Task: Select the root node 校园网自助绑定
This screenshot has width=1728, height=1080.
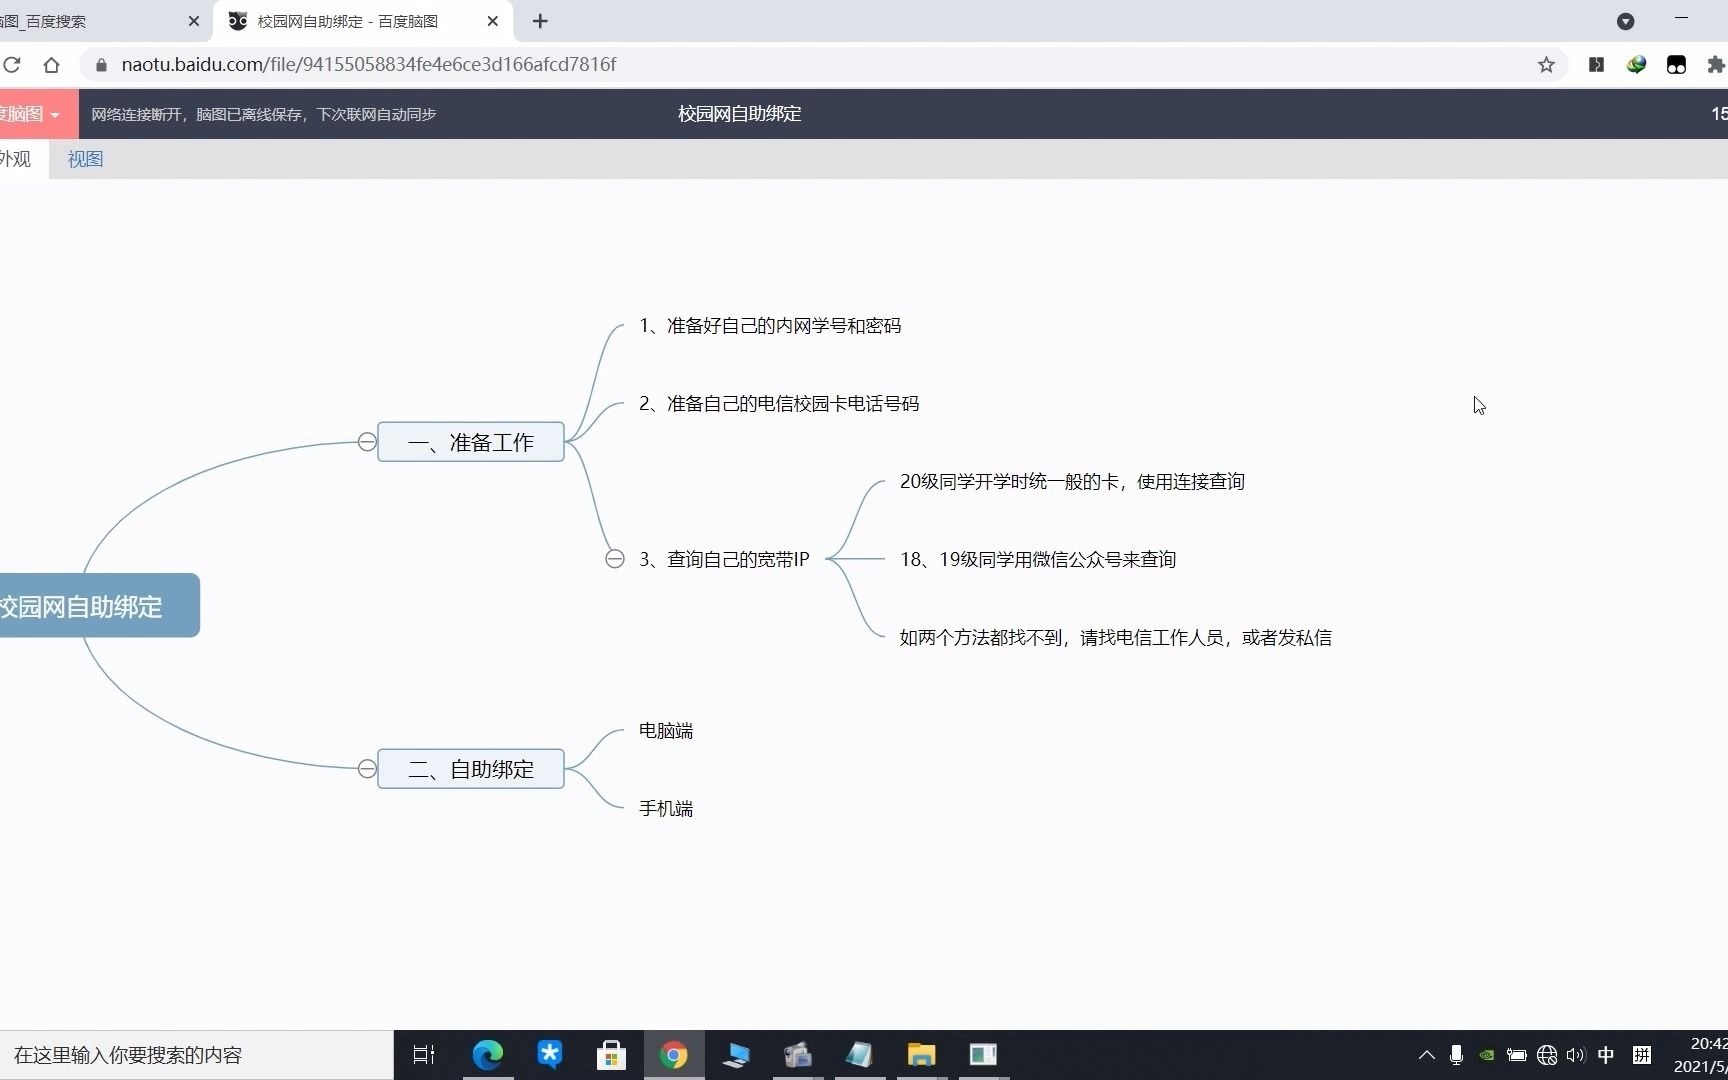Action: tap(98, 606)
